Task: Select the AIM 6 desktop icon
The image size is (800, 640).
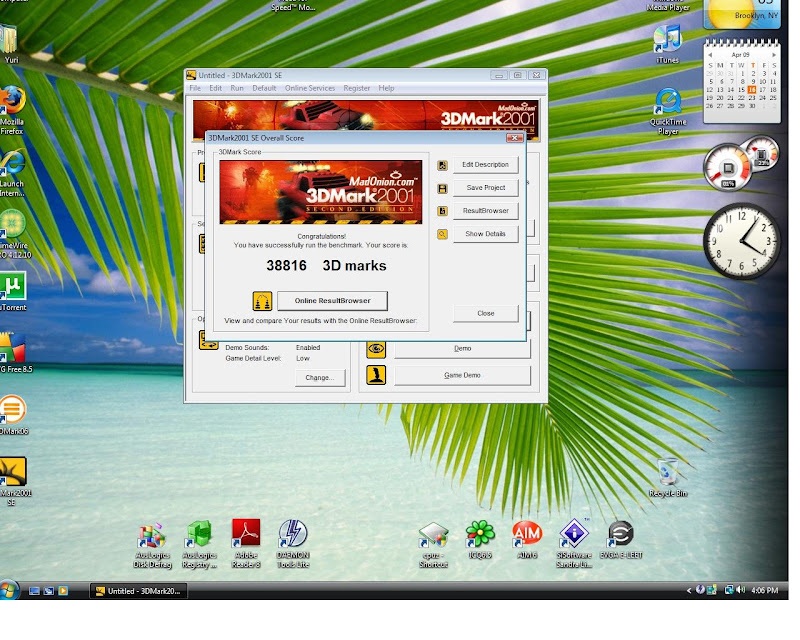Action: tap(527, 540)
